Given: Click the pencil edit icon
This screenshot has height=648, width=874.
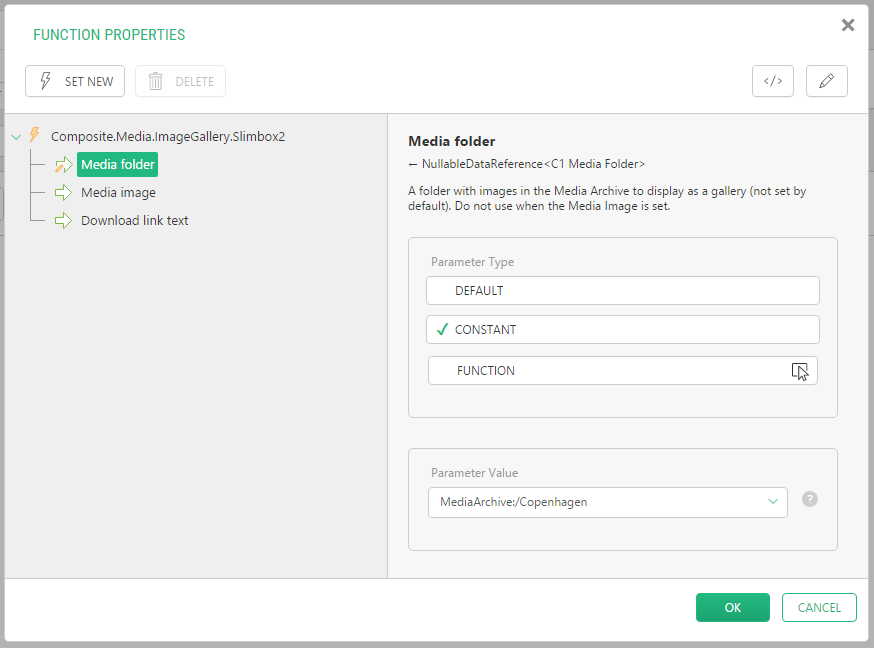Looking at the screenshot, I should (x=826, y=82).
